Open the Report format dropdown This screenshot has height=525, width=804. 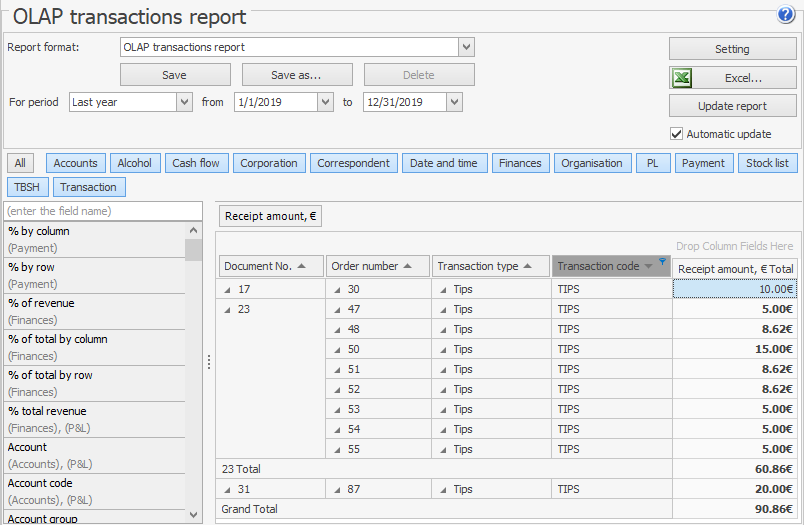pos(466,47)
